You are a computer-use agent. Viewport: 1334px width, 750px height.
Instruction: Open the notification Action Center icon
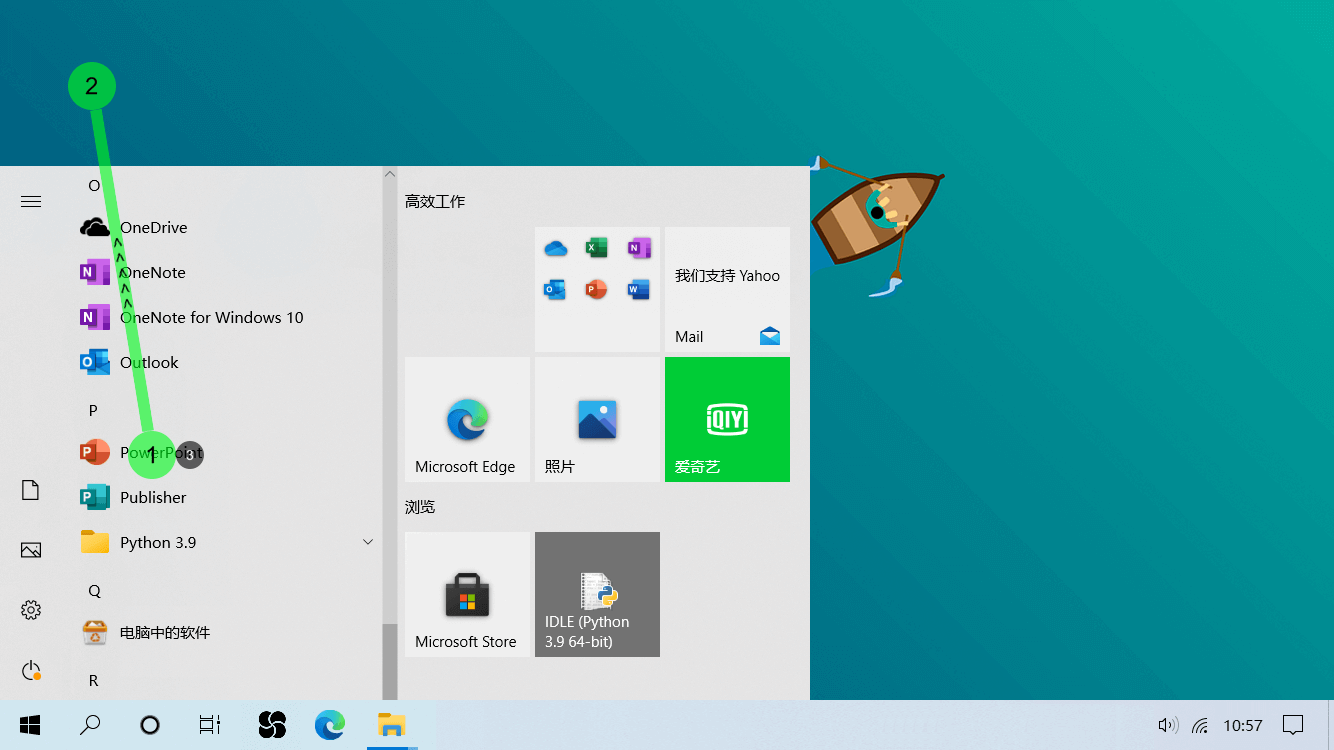(x=1293, y=725)
